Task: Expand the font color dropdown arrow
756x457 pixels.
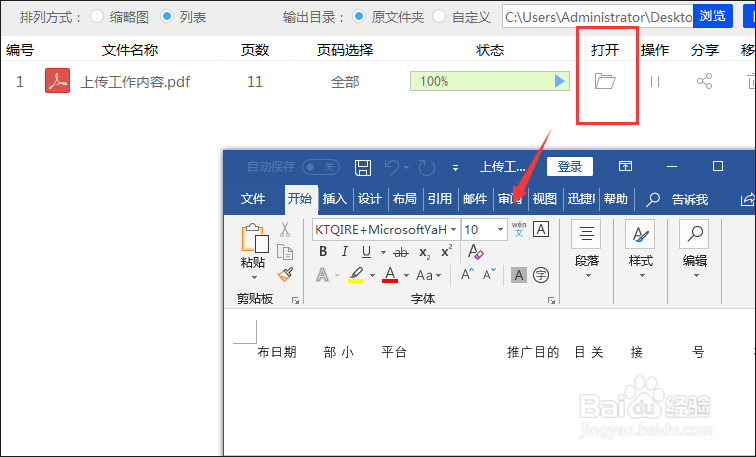Action: coord(406,275)
